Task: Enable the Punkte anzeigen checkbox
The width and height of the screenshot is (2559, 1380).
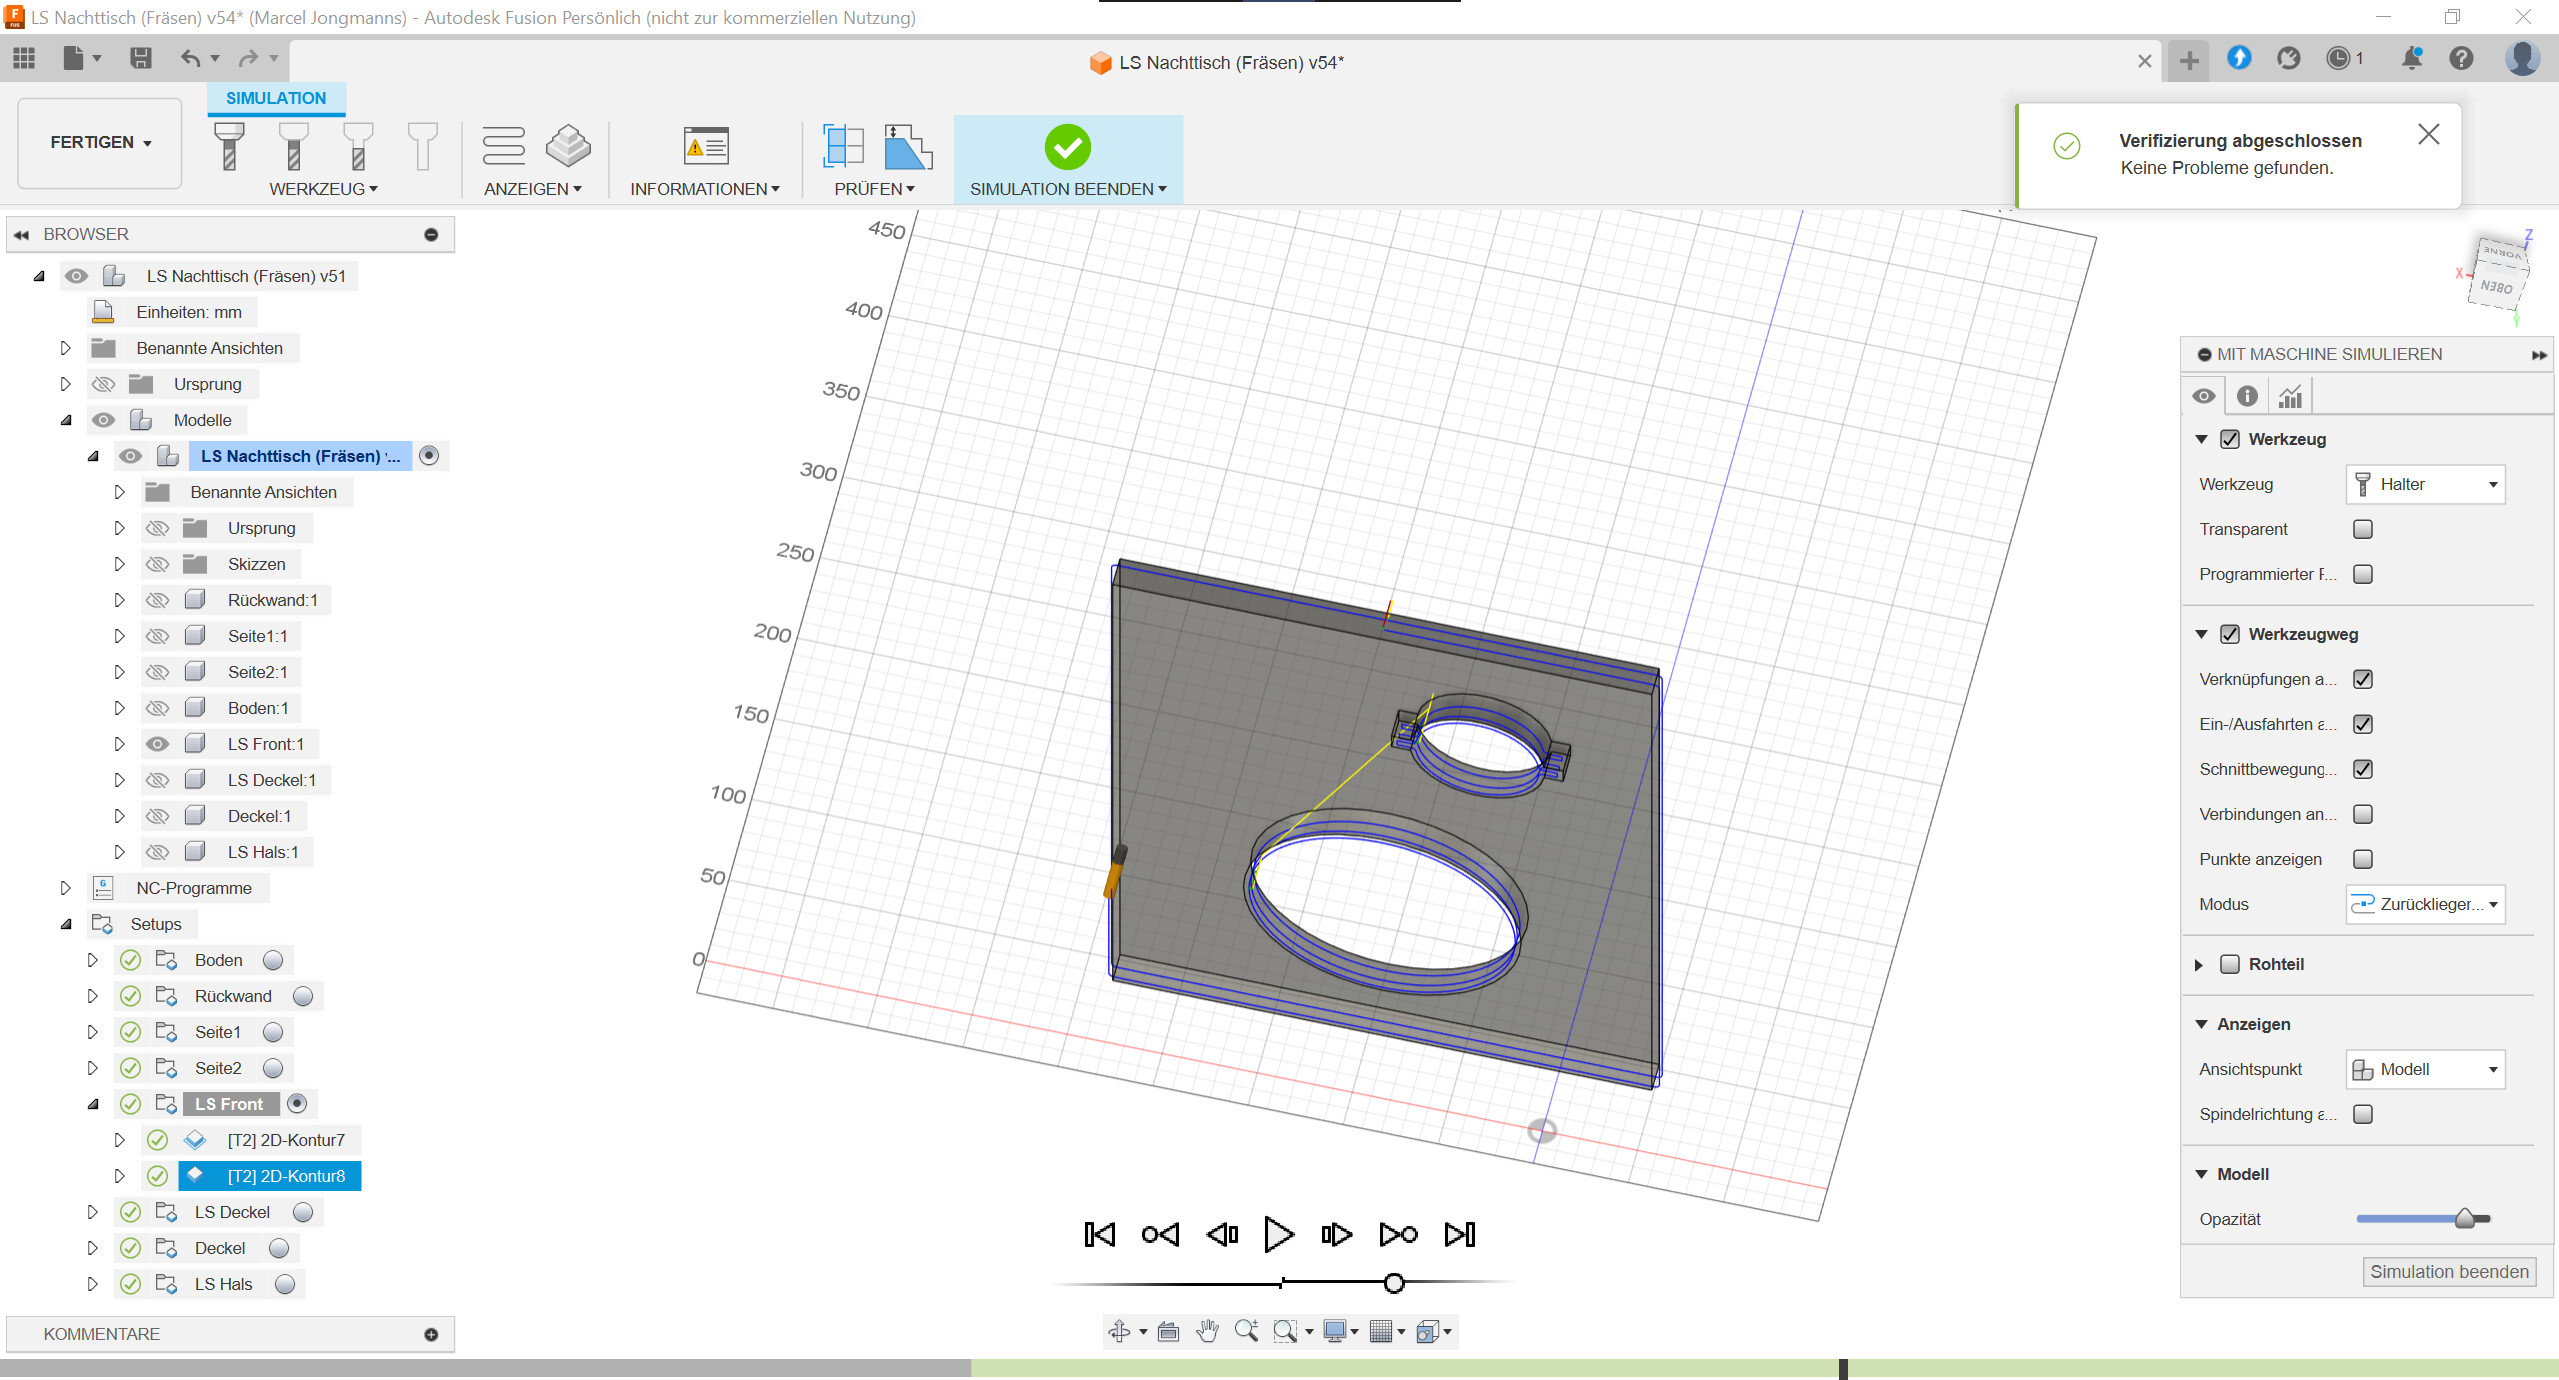Action: click(2362, 859)
